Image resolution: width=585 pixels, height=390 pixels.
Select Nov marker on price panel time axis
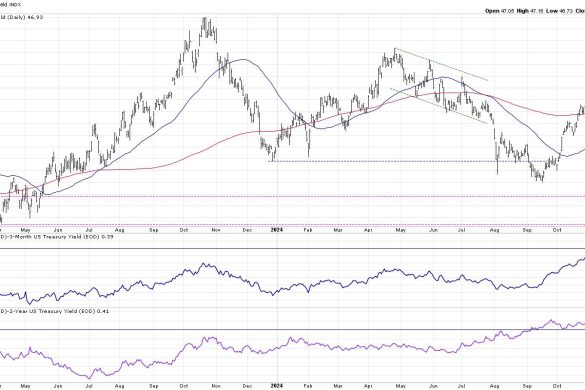(x=216, y=230)
